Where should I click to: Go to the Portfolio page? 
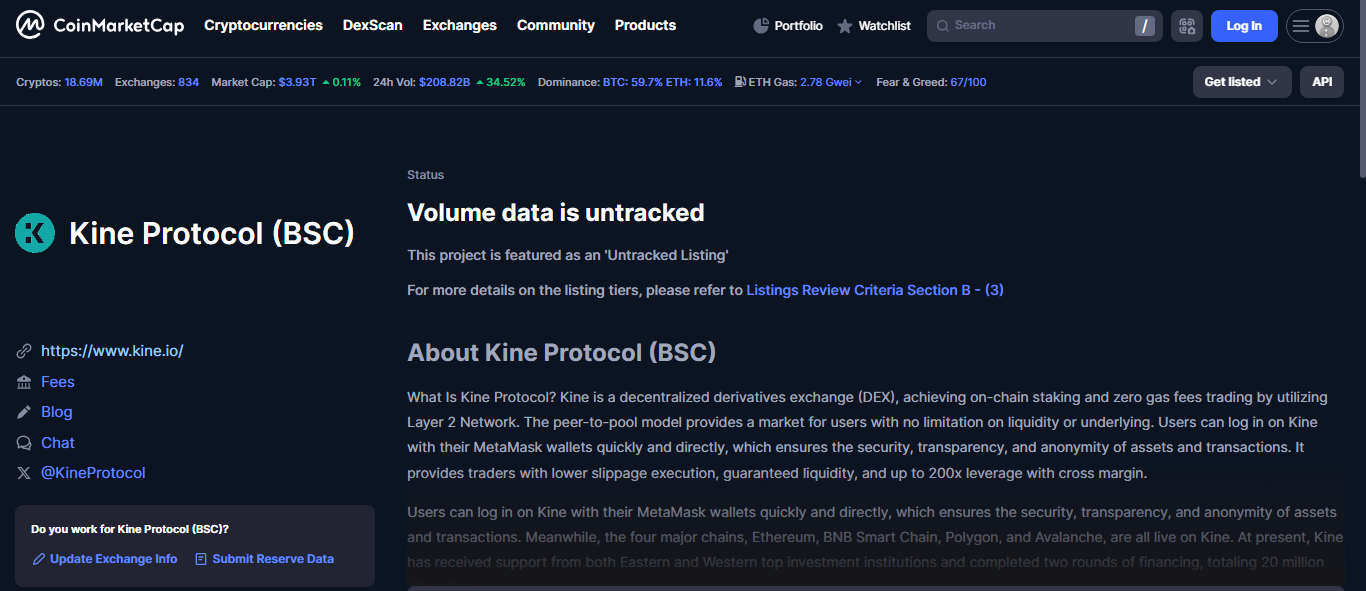coord(788,26)
